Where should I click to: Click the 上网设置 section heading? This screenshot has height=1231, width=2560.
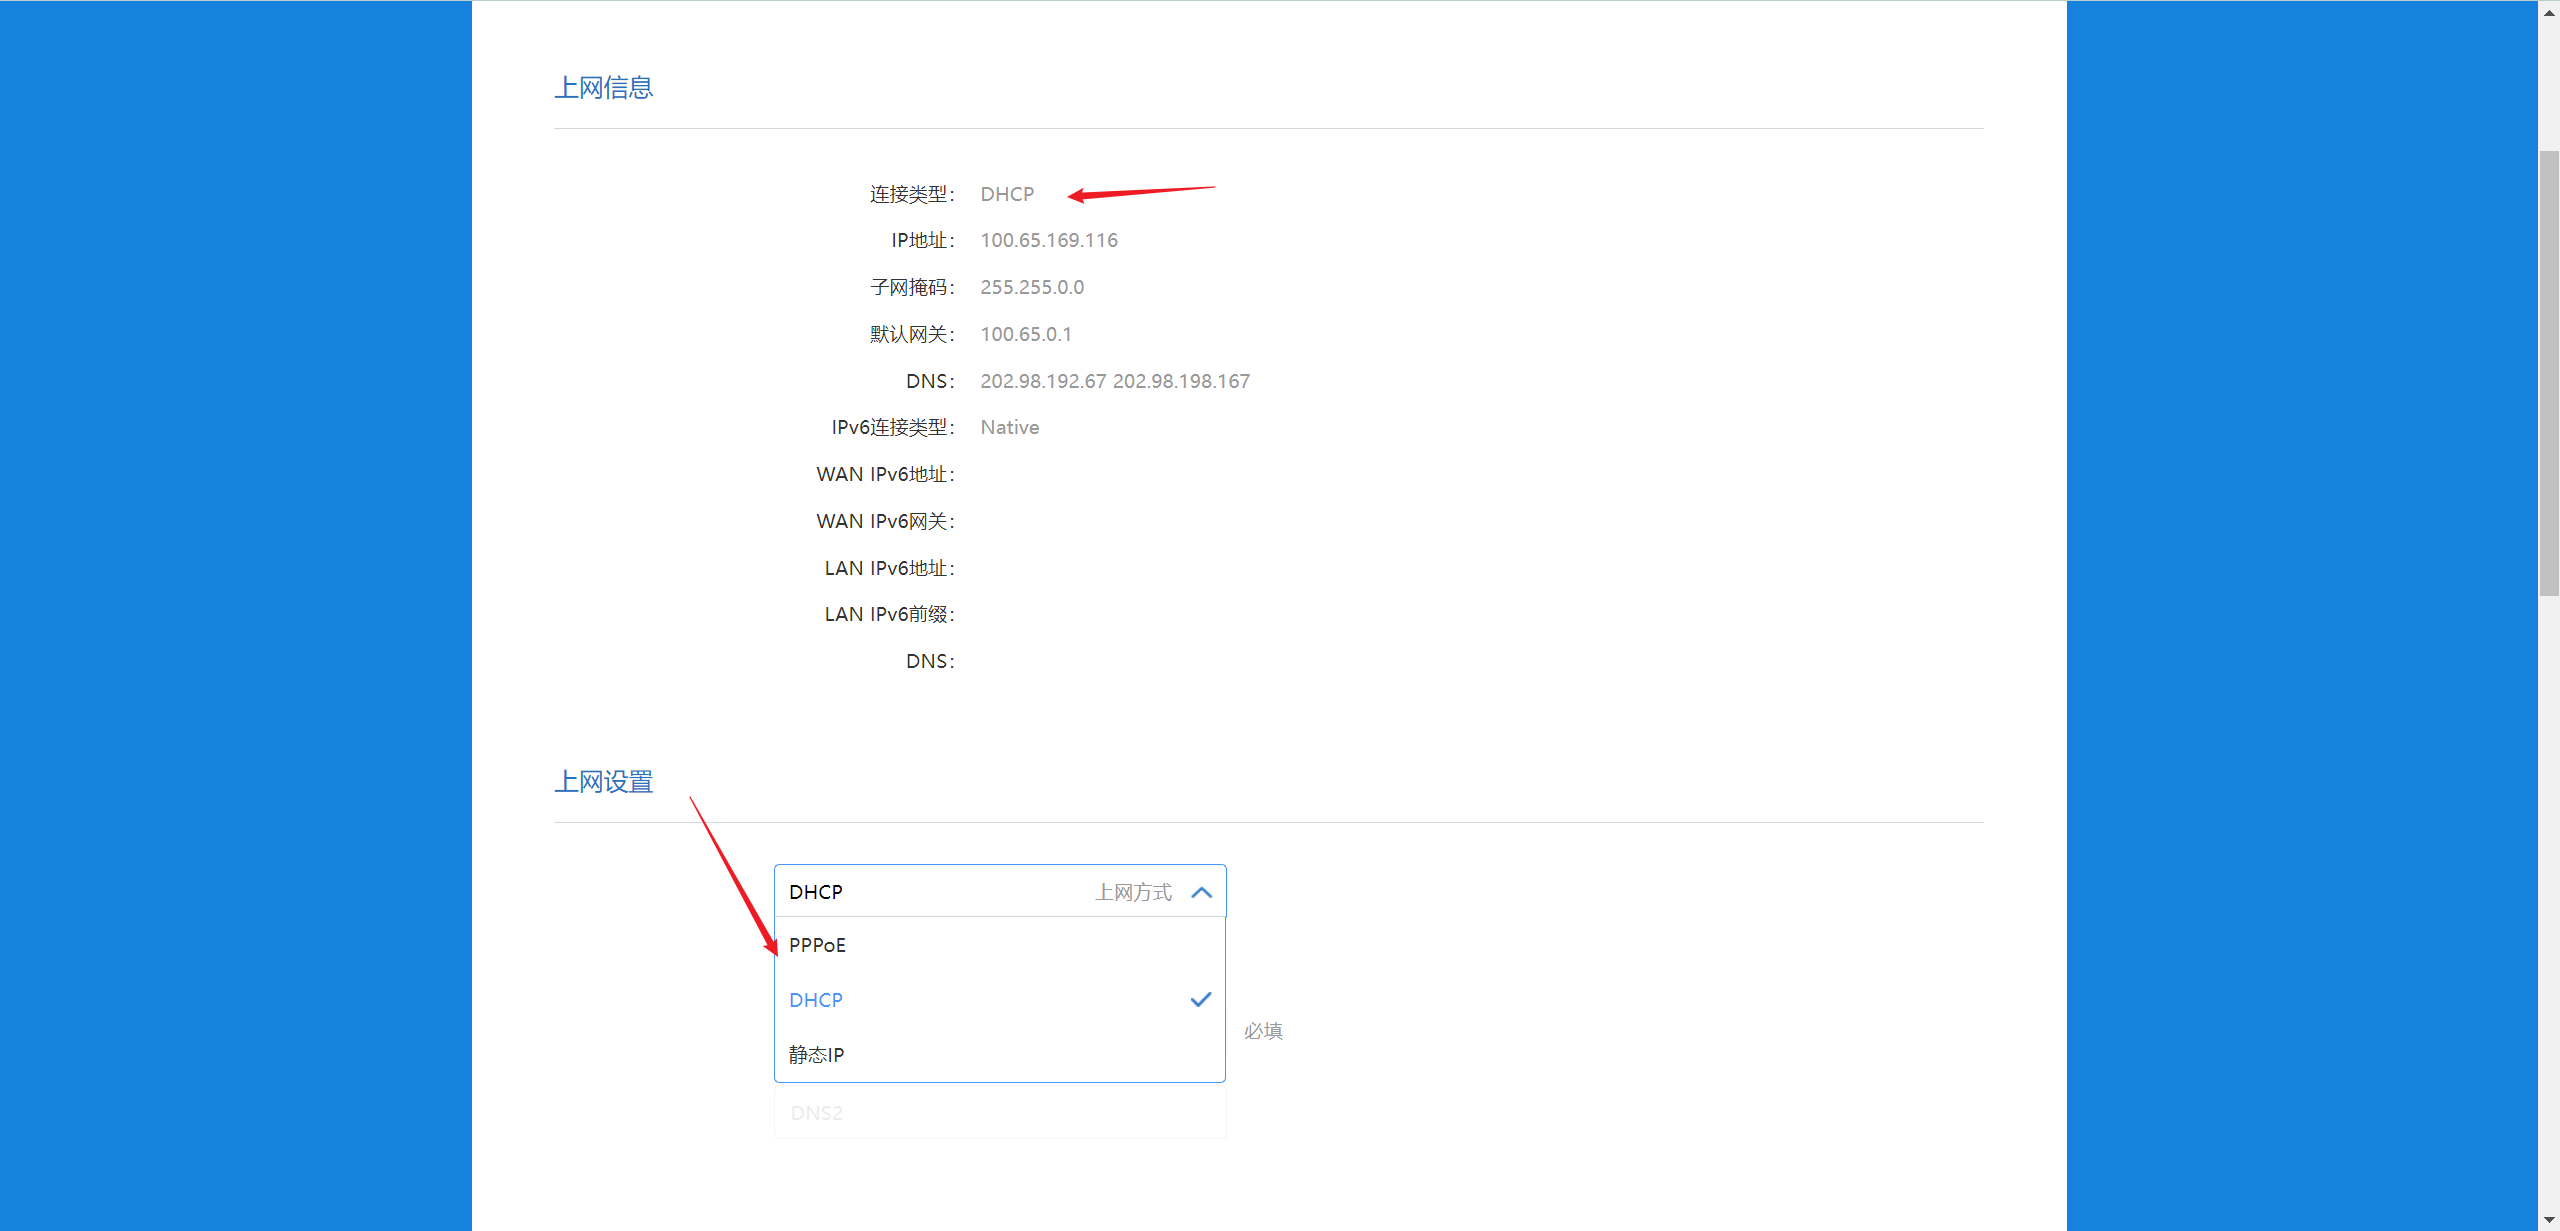tap(604, 782)
